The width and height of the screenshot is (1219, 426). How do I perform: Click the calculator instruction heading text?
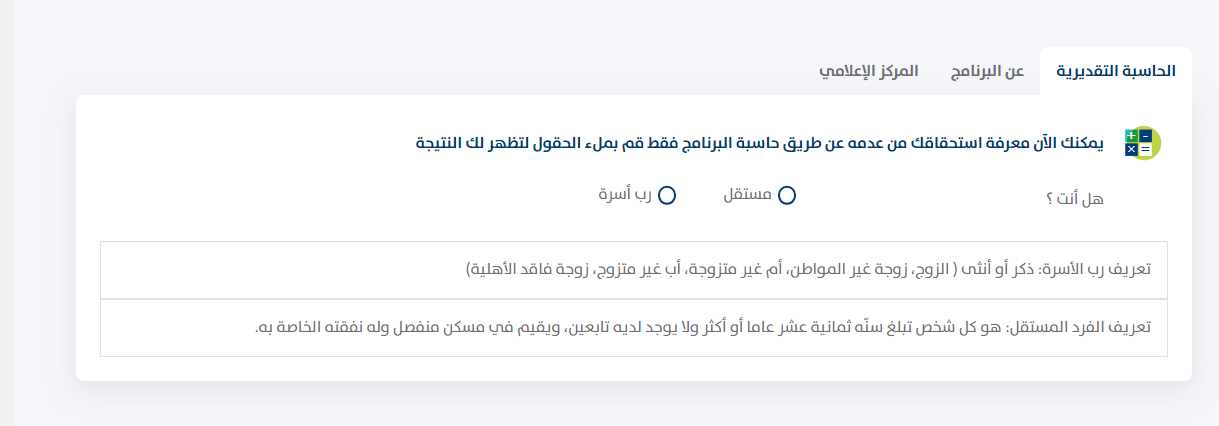[760, 143]
